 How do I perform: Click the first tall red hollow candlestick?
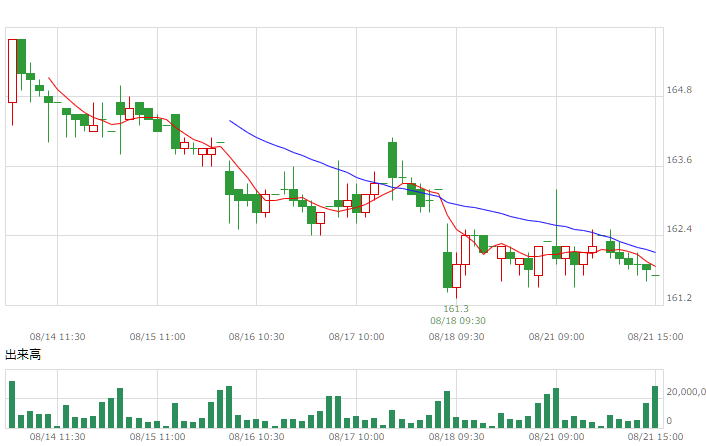pyautogui.click(x=13, y=71)
